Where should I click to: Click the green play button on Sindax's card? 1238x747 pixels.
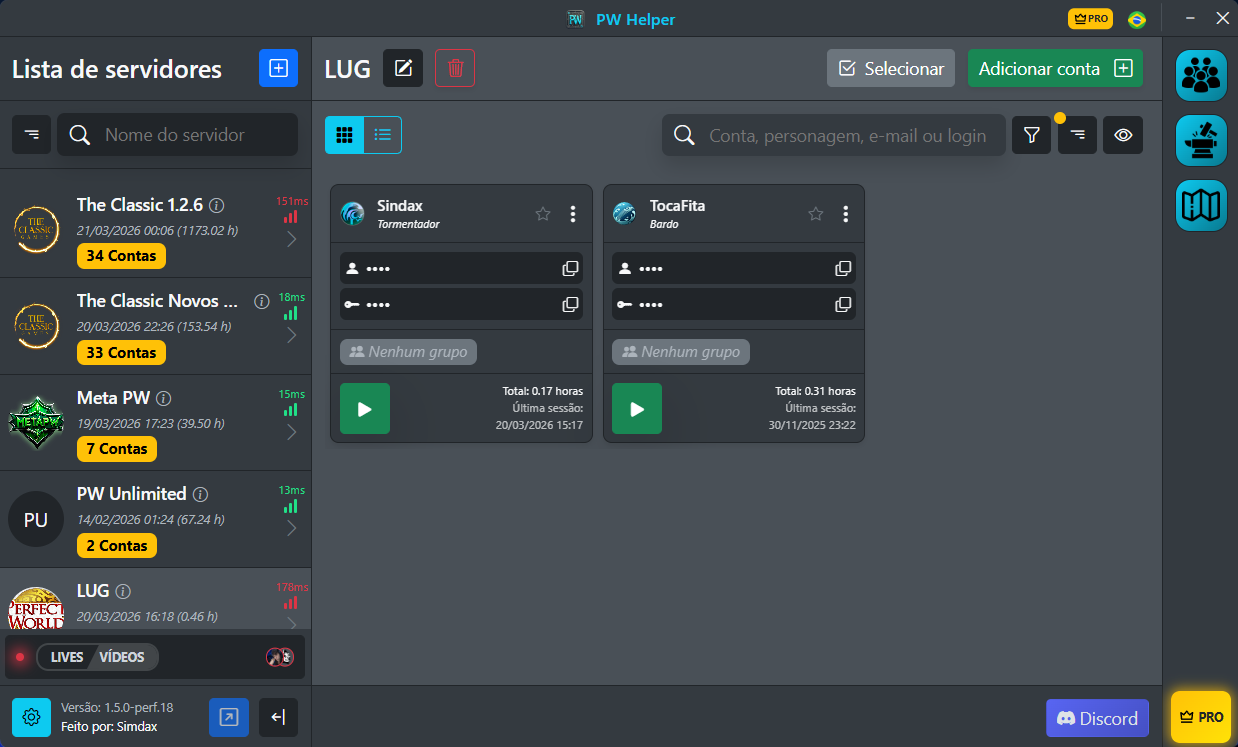click(x=364, y=408)
